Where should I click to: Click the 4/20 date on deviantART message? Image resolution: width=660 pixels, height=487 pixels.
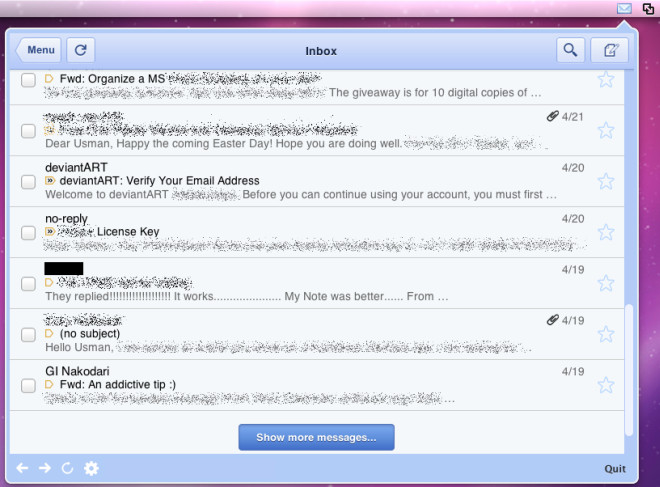(x=573, y=168)
